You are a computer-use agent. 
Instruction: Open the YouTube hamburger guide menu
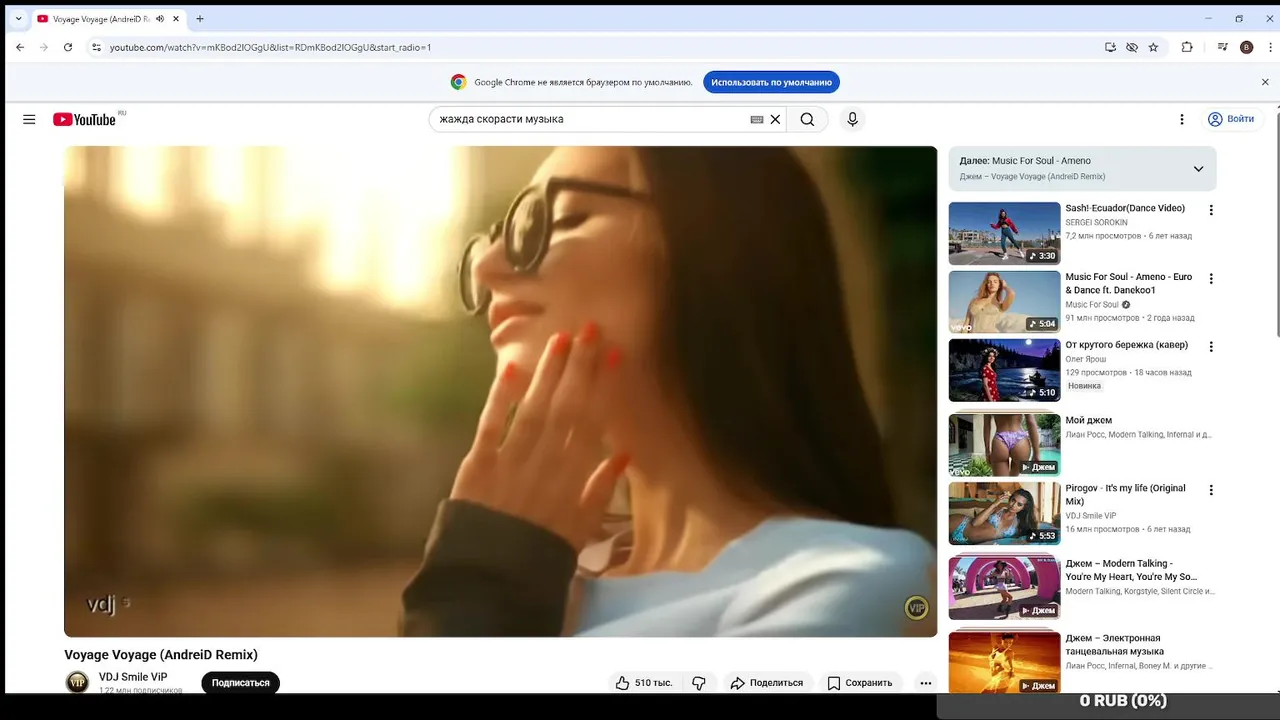click(29, 119)
